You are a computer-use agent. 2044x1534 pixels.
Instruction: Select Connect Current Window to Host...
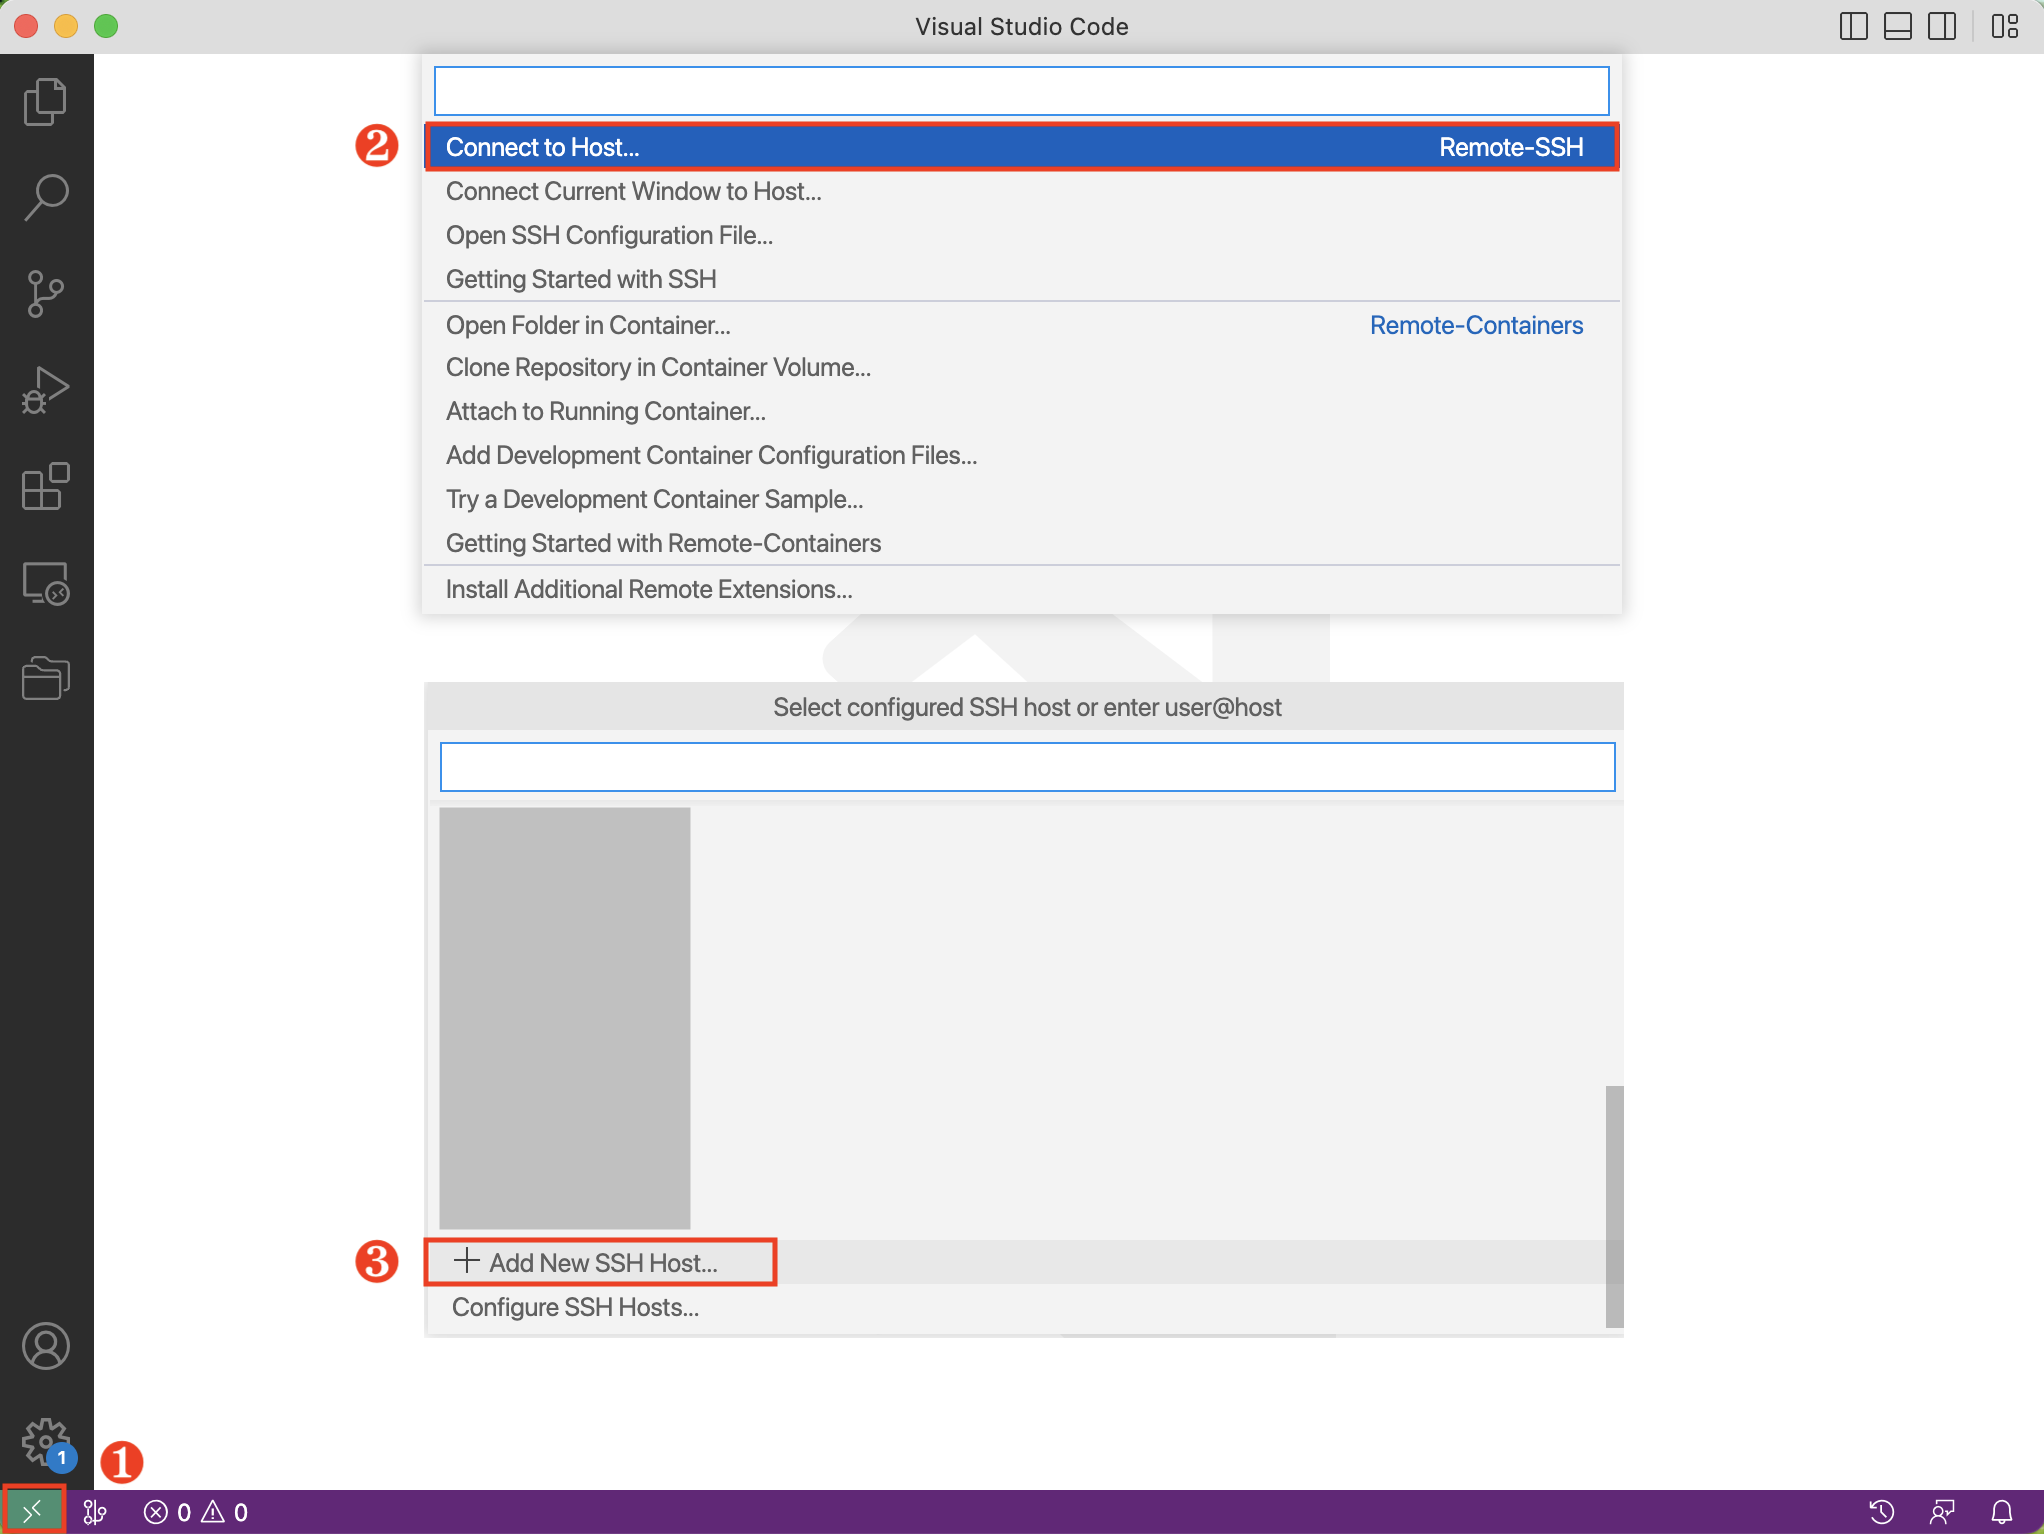click(x=1022, y=191)
